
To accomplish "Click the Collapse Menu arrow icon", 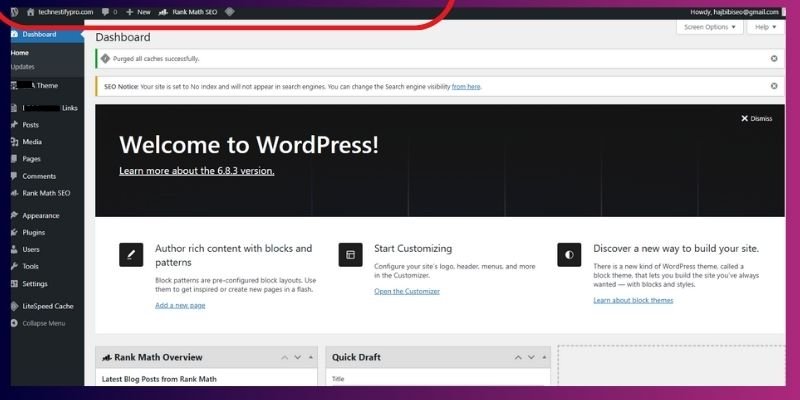I will coord(15,323).
